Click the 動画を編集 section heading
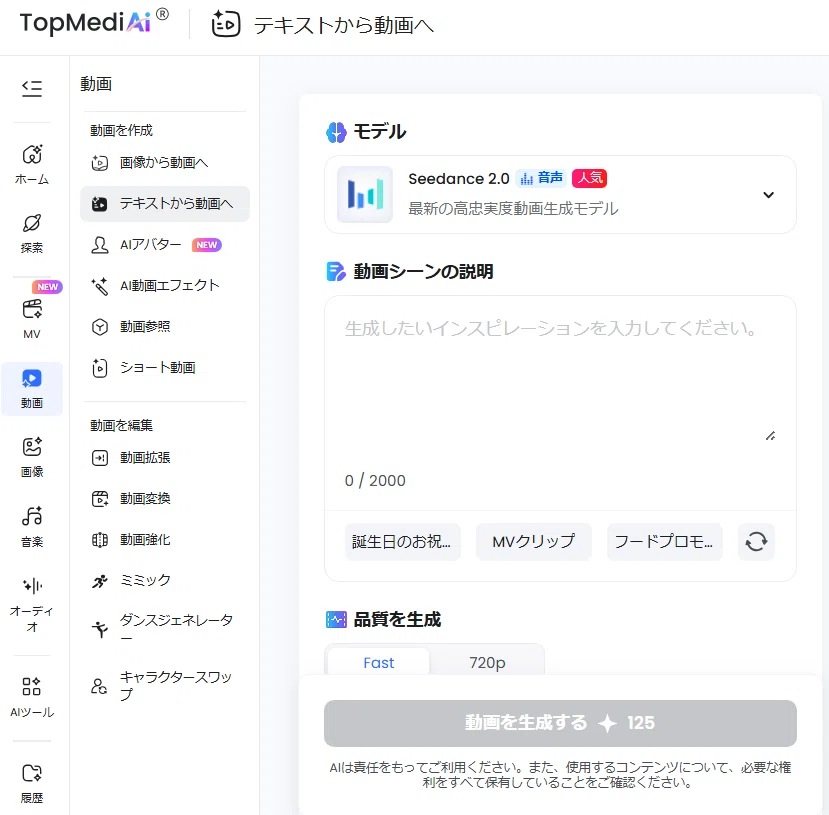The height and width of the screenshot is (815, 829). coord(121,425)
